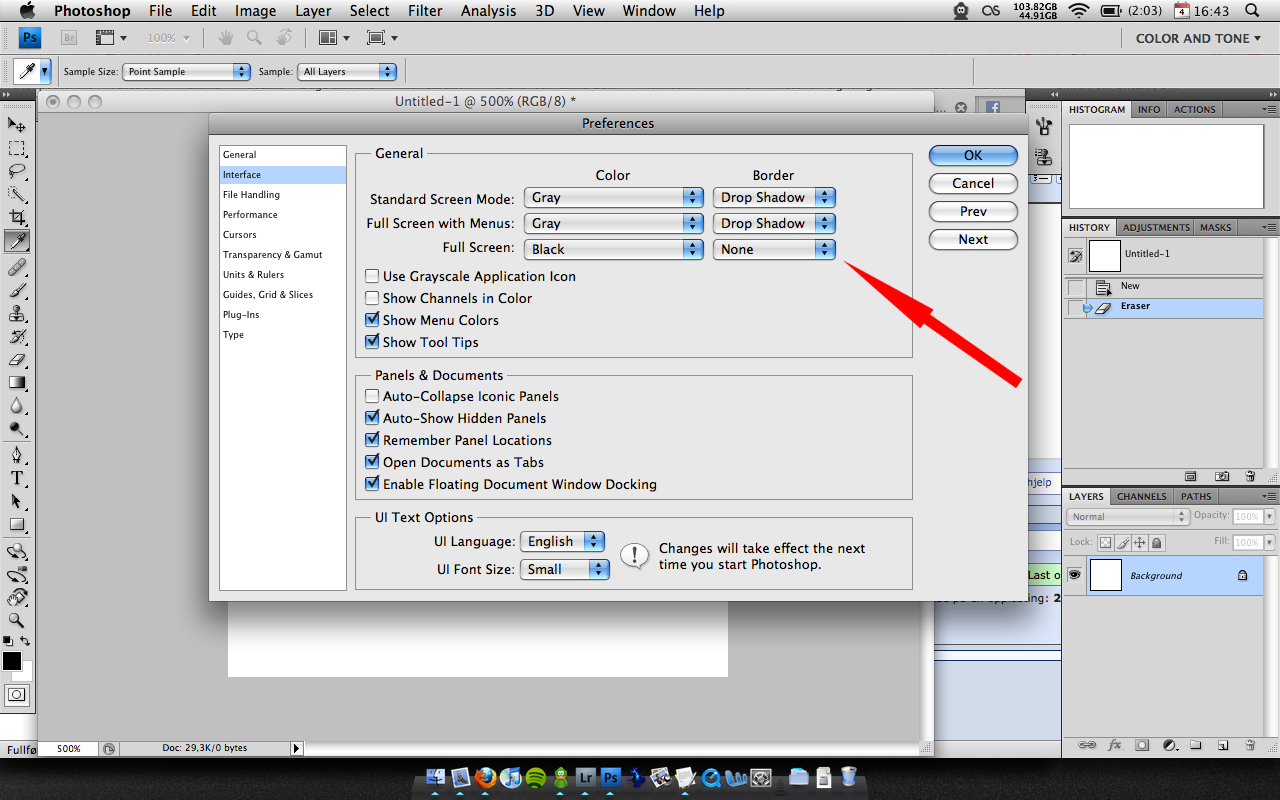The image size is (1280, 800).
Task: Open Standard Screen Mode border dropdown
Action: point(774,197)
